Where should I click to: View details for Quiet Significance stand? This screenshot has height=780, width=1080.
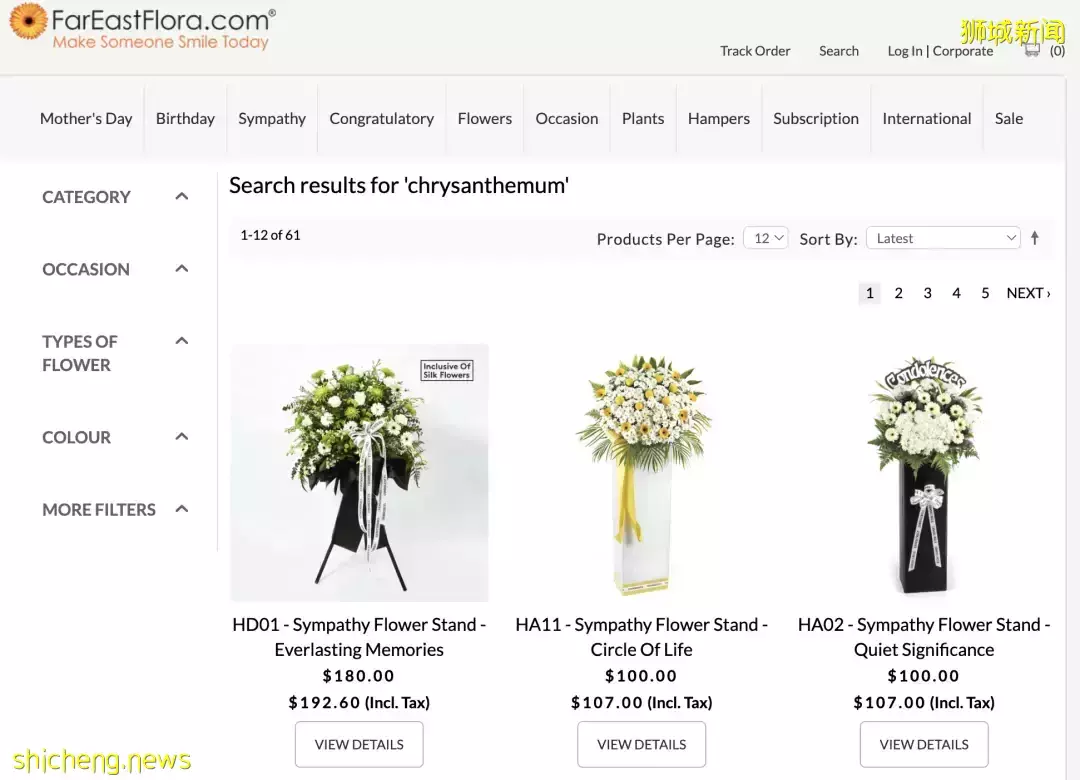[923, 744]
